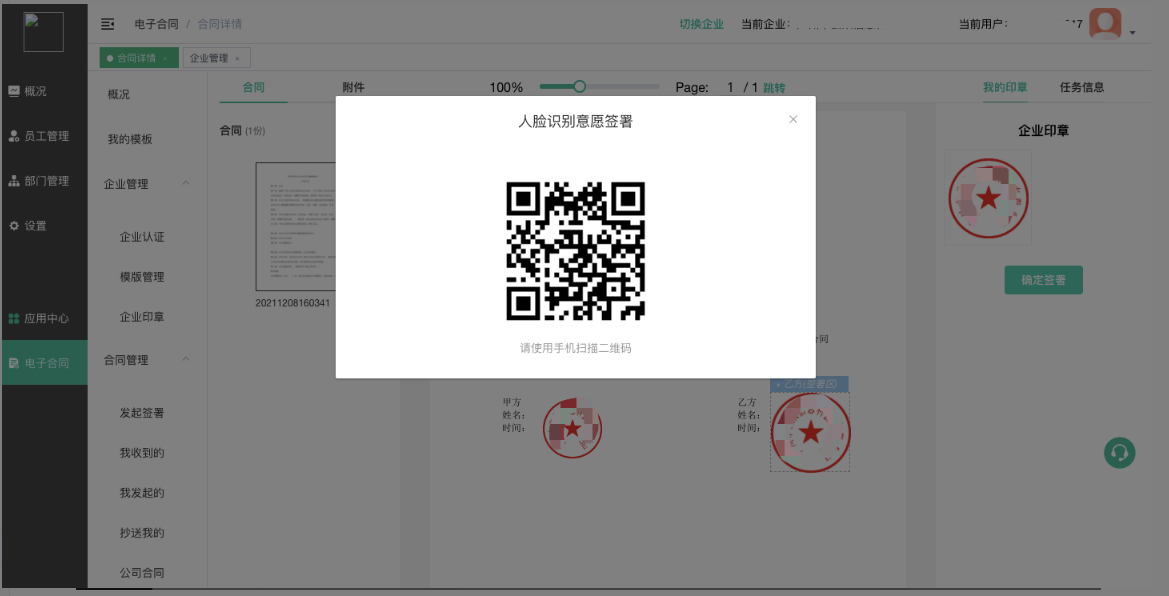Click the 确定签署 button
The height and width of the screenshot is (596, 1169).
[x=1043, y=281]
